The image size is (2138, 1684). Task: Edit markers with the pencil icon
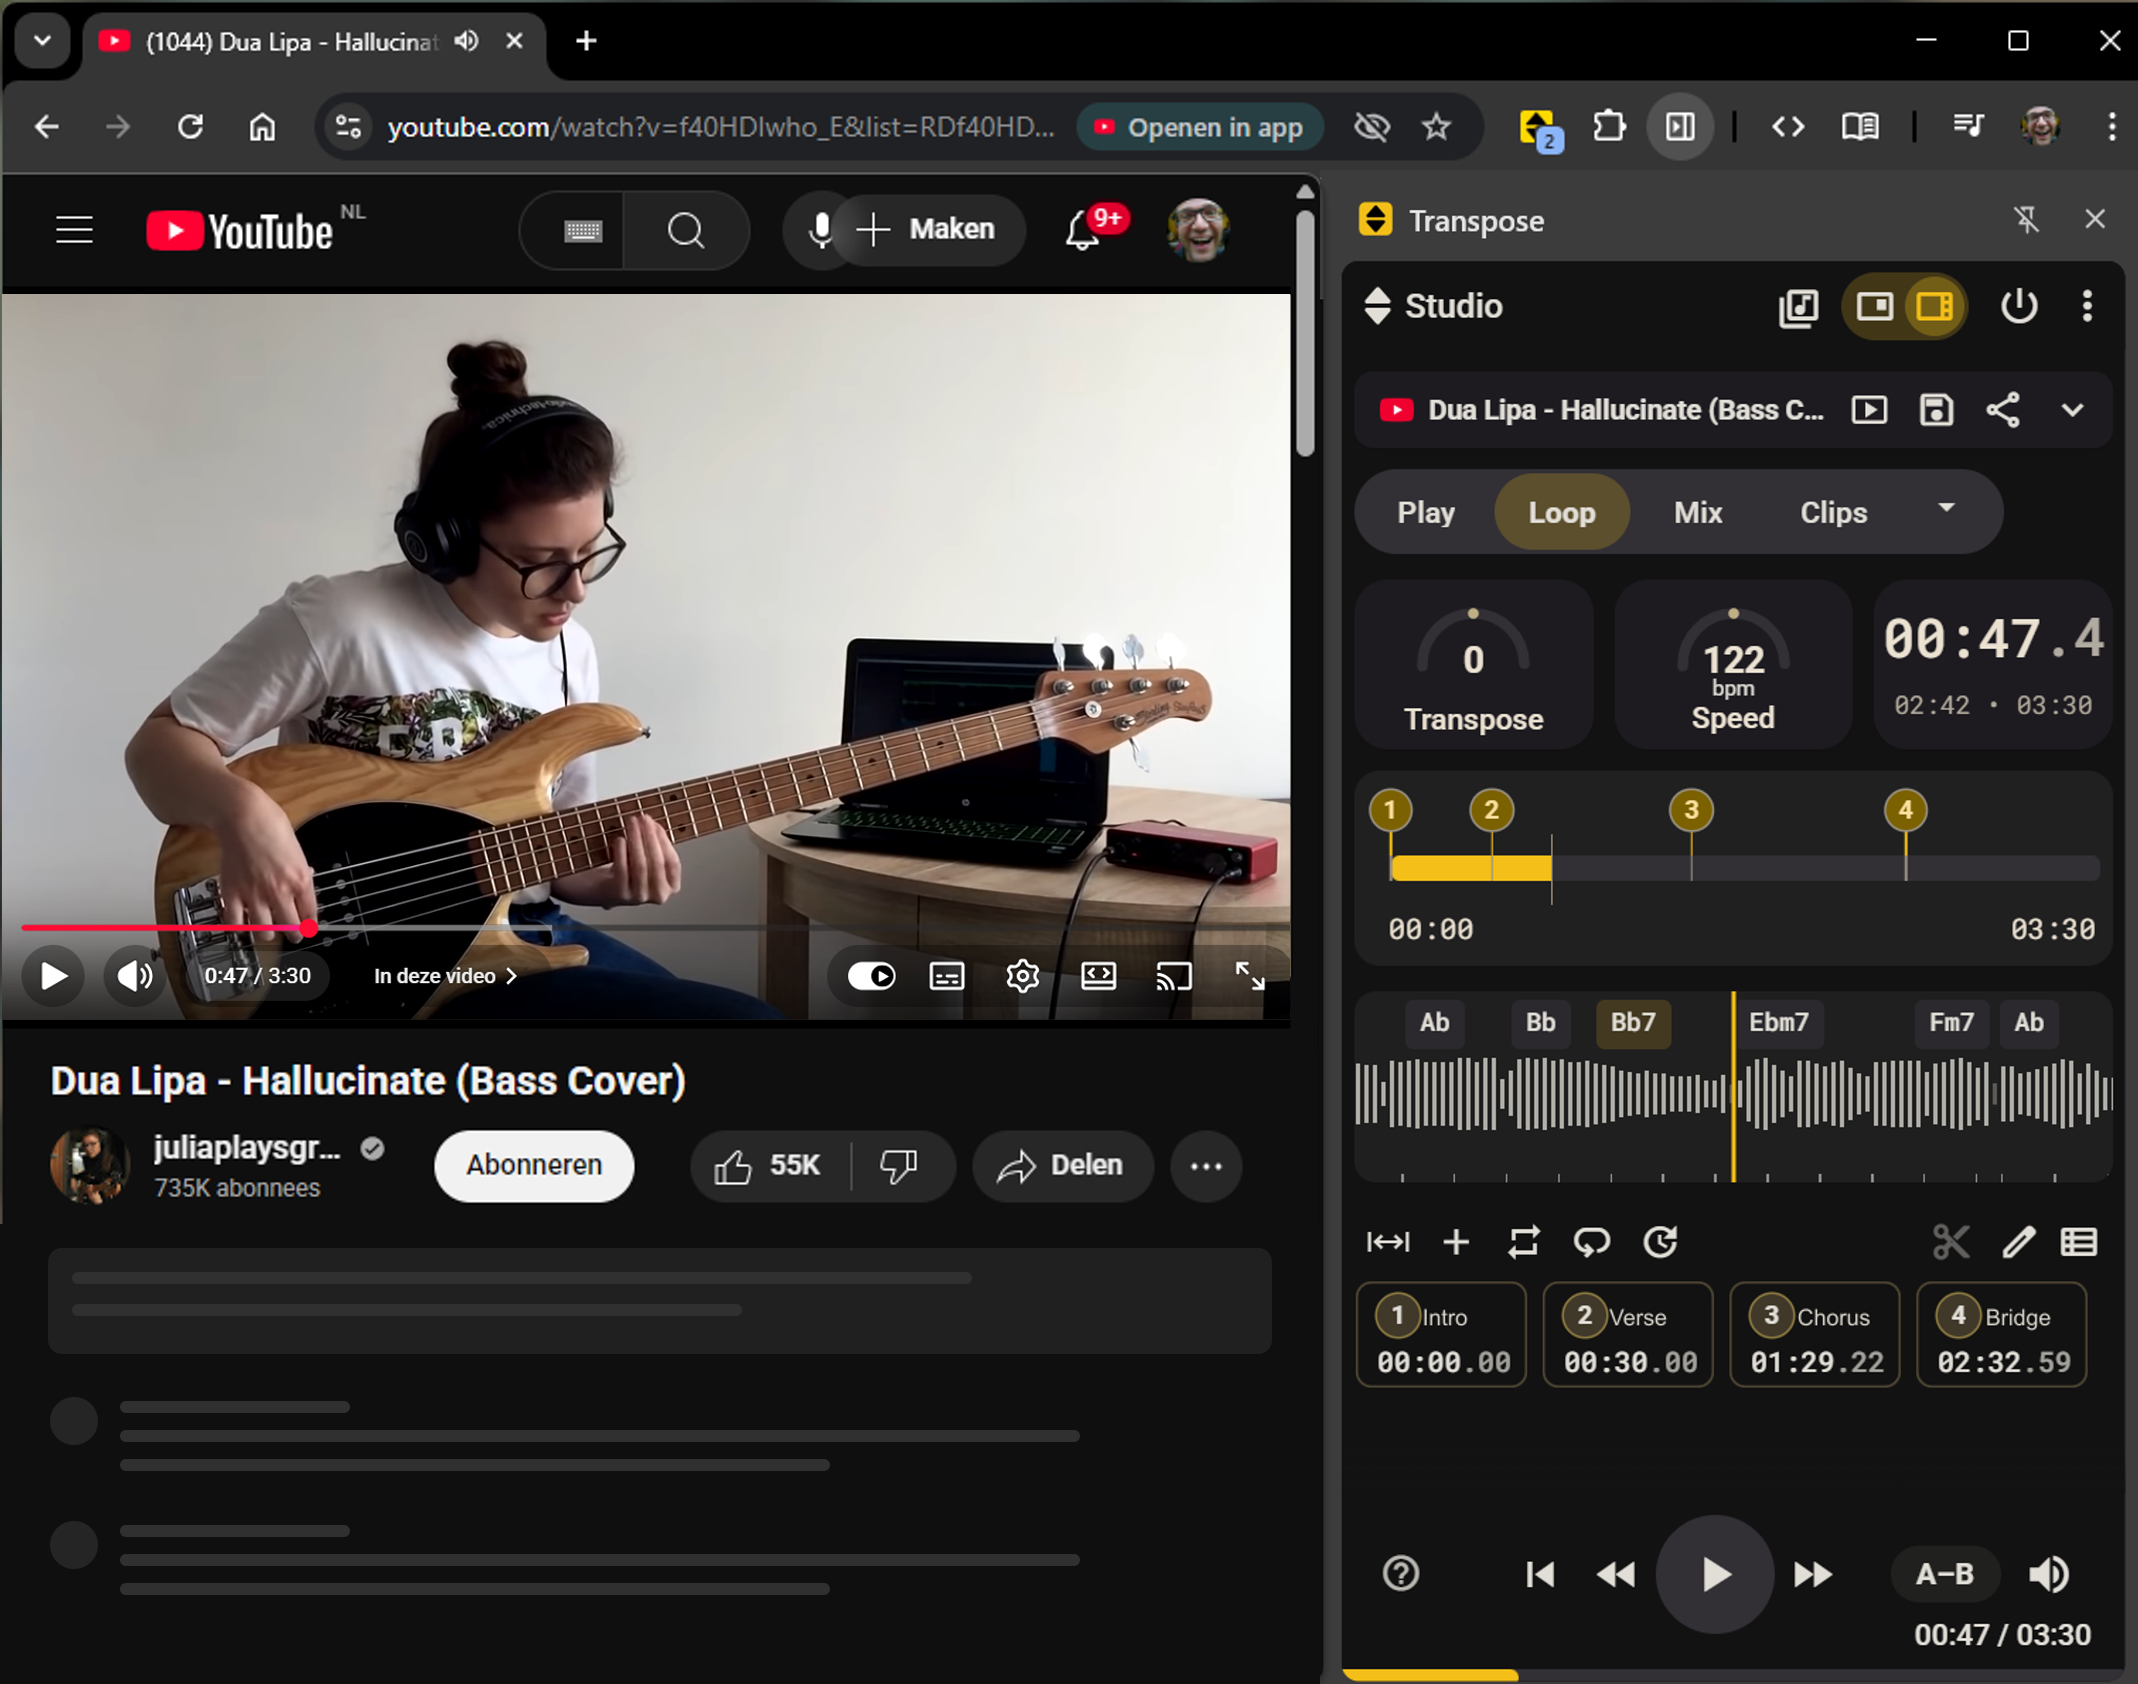click(x=2018, y=1242)
